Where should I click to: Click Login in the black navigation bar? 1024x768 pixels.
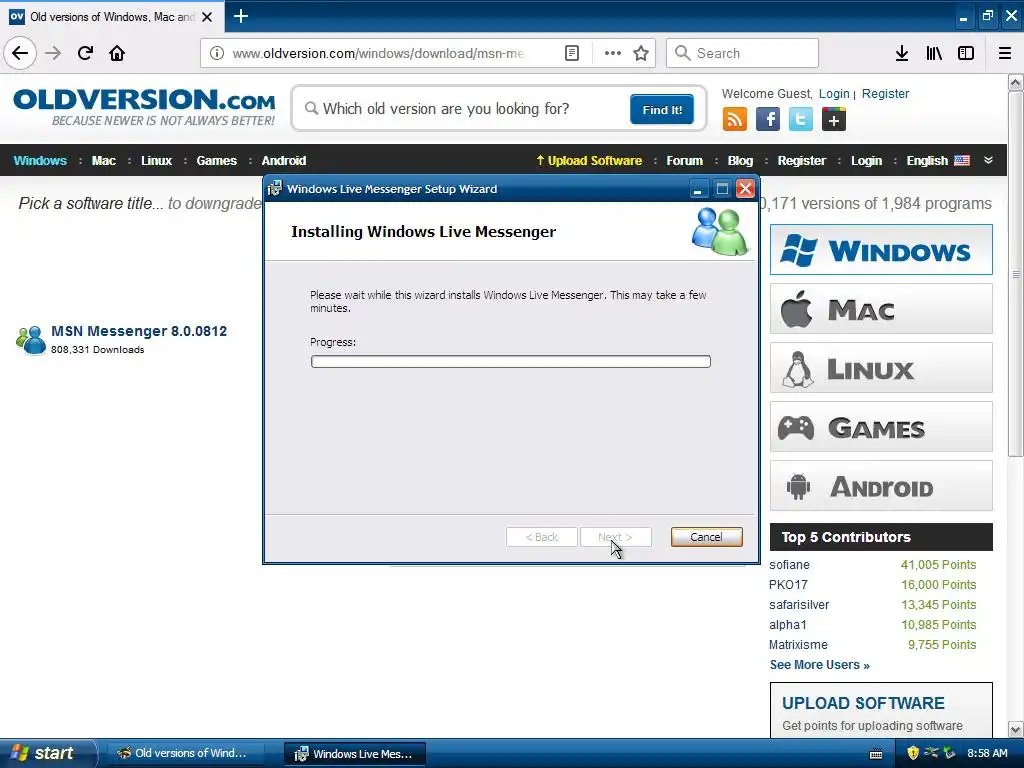[x=866, y=161]
